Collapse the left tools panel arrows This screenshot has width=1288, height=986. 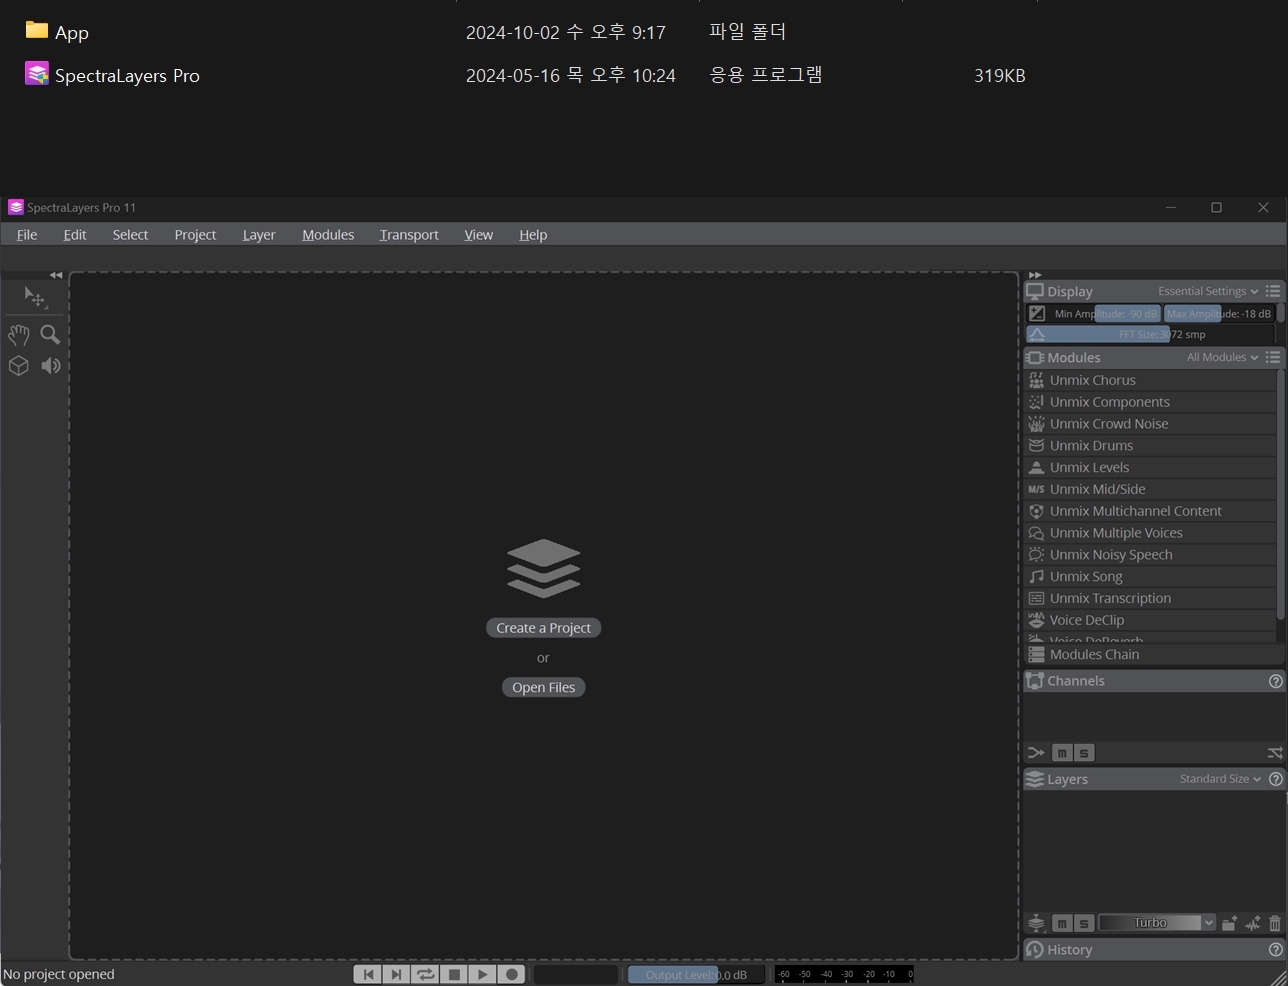(56, 275)
